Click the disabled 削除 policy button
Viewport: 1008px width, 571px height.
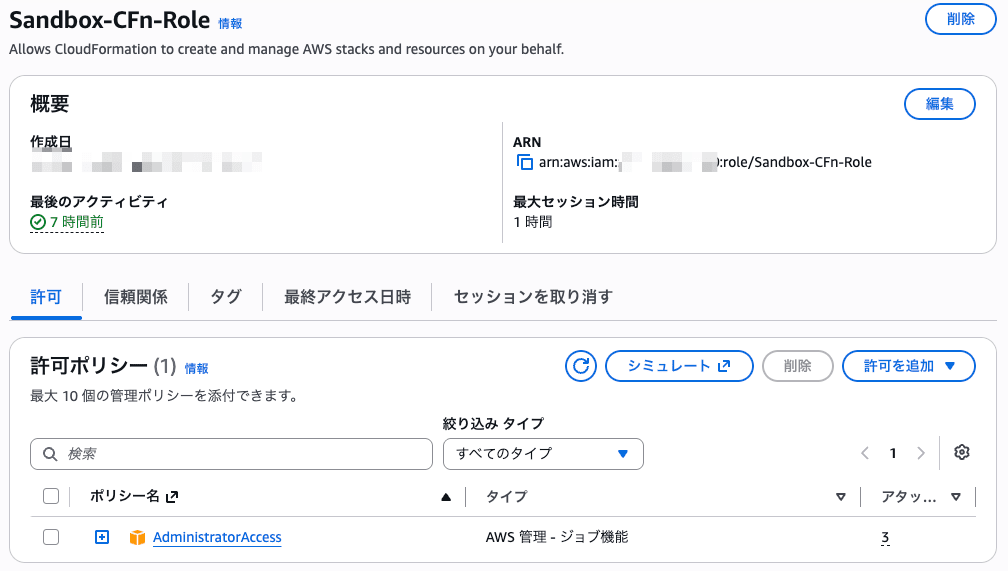click(797, 366)
